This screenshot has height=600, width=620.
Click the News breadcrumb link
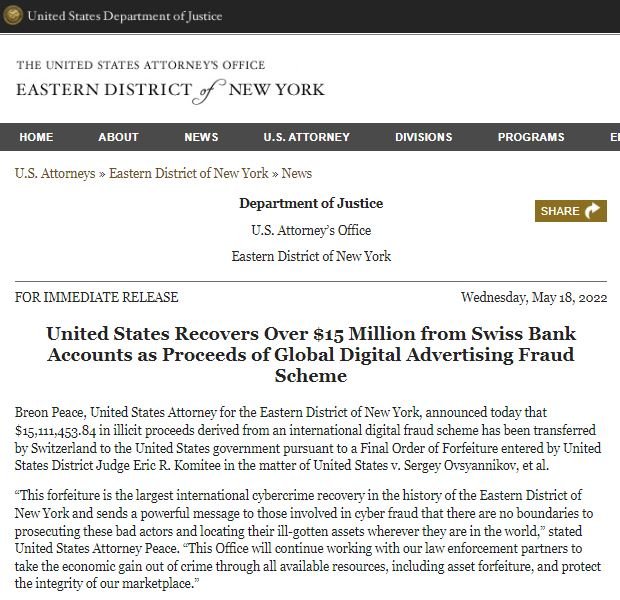(297, 173)
